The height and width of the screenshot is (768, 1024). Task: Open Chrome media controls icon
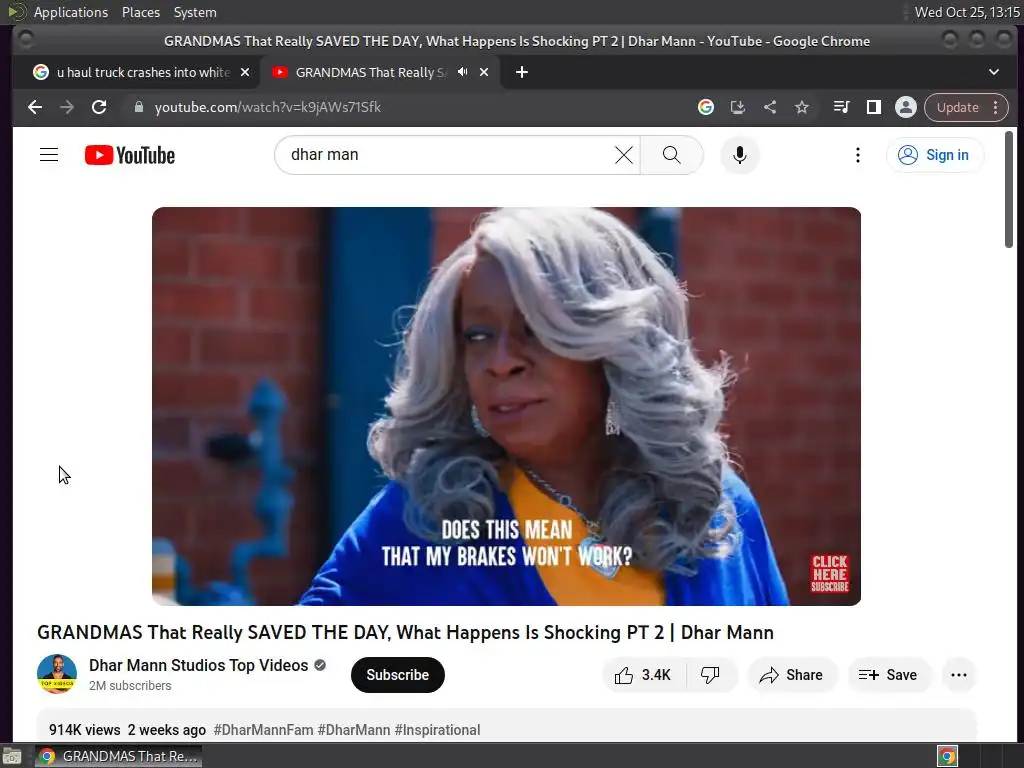click(x=841, y=107)
